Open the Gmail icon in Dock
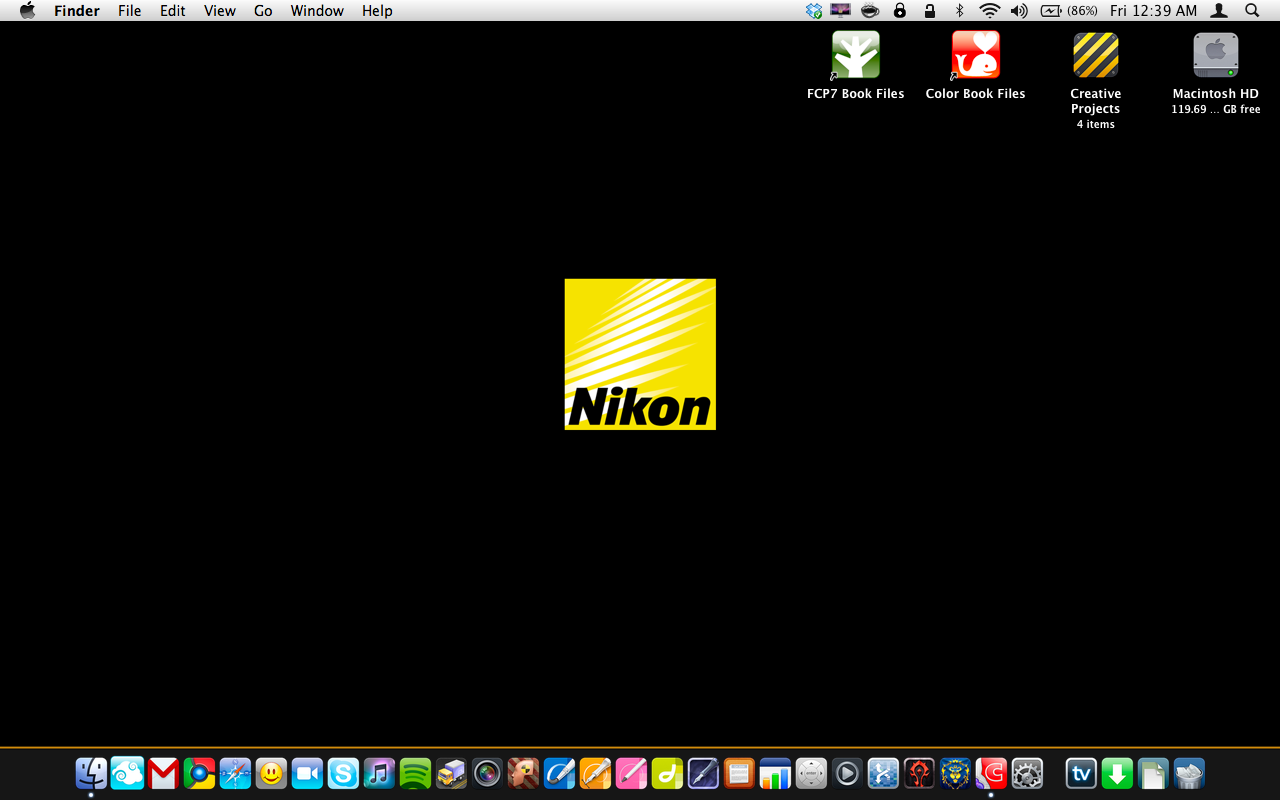Image resolution: width=1280 pixels, height=800 pixels. pos(163,773)
